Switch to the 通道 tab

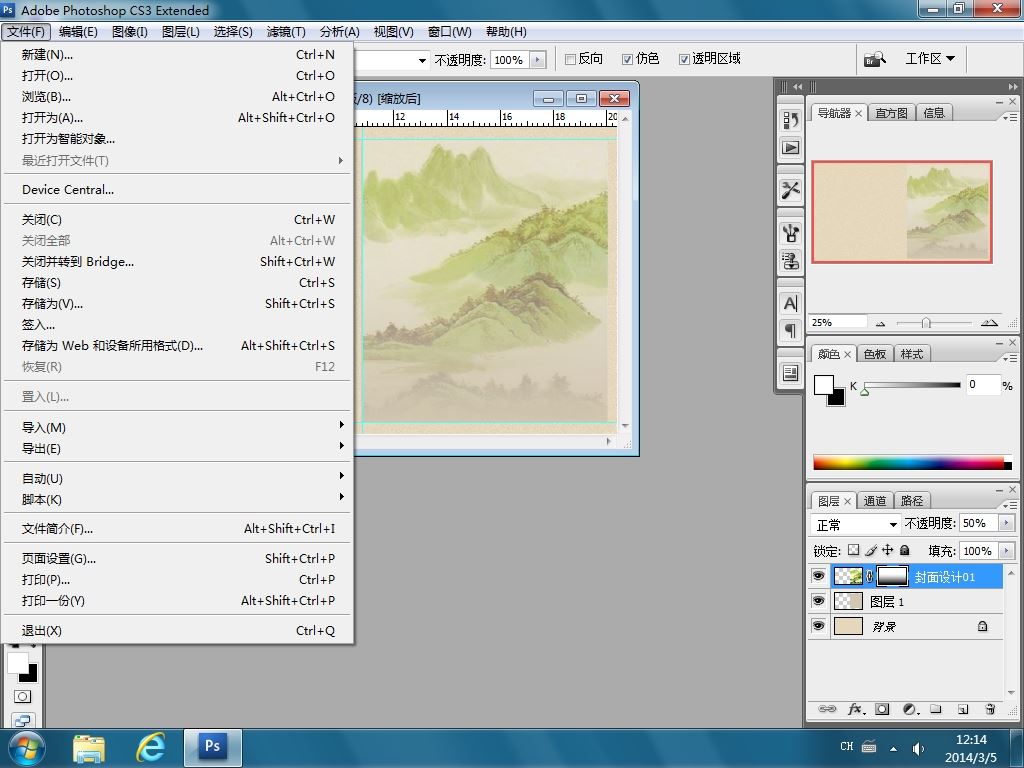click(874, 501)
